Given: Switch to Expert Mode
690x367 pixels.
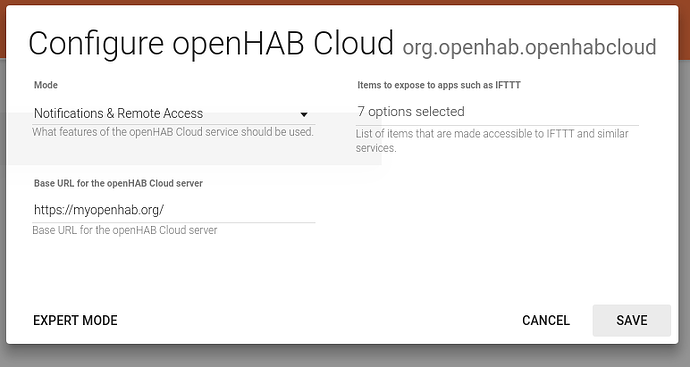Looking at the screenshot, I should click(x=75, y=320).
